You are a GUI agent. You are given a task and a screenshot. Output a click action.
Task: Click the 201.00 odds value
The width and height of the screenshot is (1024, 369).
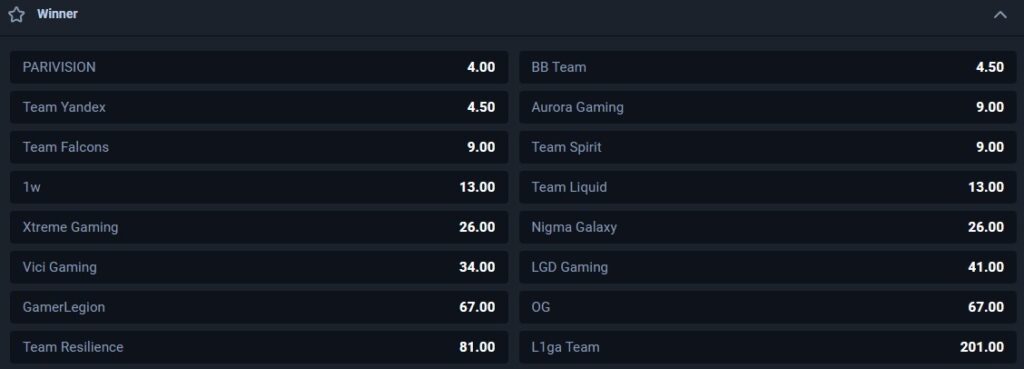click(982, 347)
